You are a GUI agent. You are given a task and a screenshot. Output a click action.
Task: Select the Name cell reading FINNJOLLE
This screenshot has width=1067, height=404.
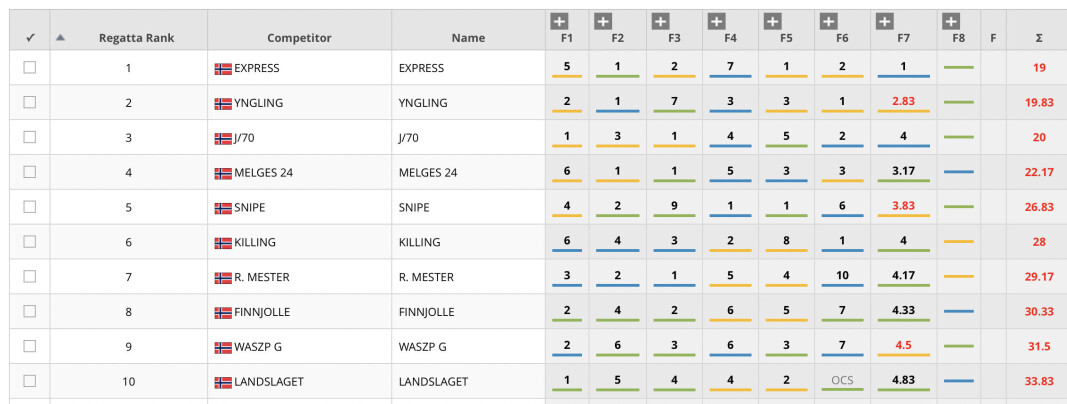pyautogui.click(x=427, y=312)
